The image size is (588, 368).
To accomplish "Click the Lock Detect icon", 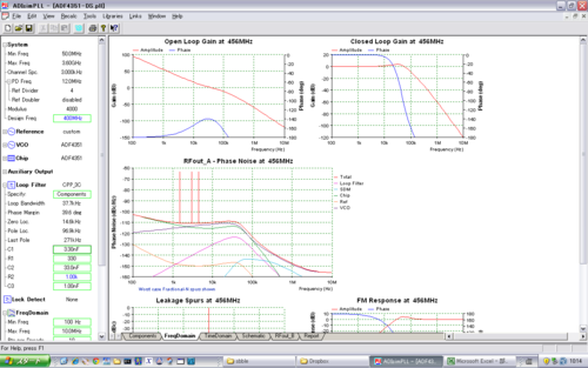I will 8,299.
